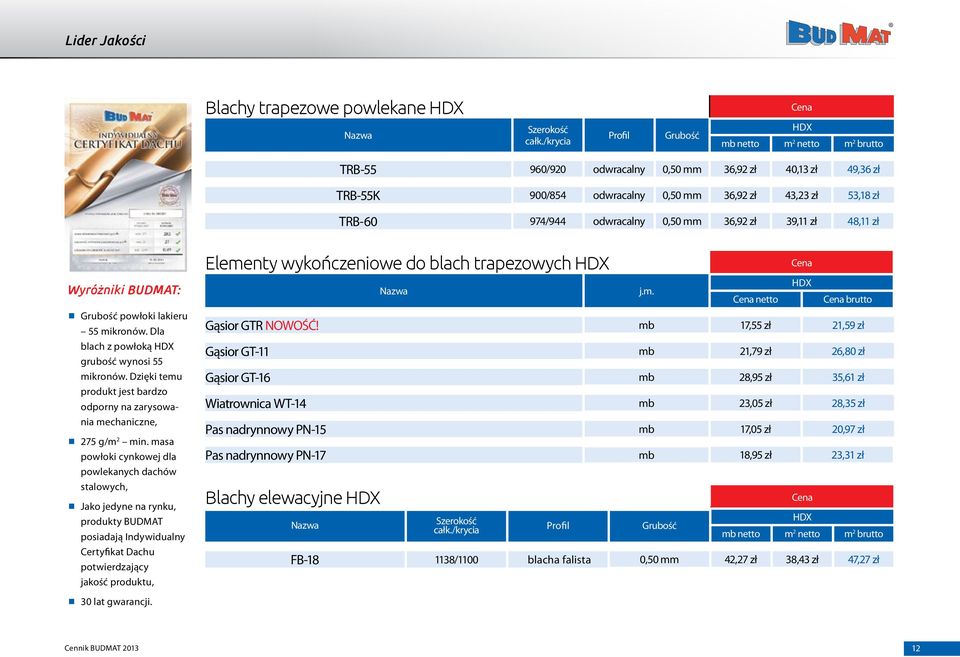The height and width of the screenshot is (657, 960).
Task: Select gross price 26,80 zł
Action: coord(848,351)
